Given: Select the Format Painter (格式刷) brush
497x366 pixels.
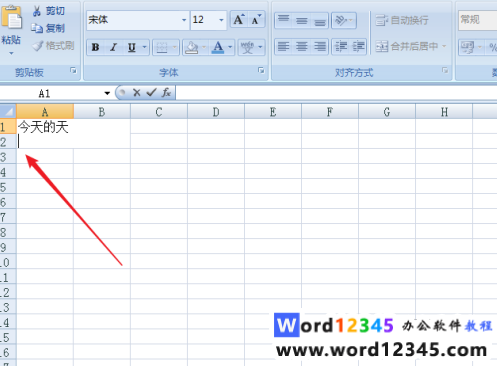Looking at the screenshot, I should coord(38,46).
